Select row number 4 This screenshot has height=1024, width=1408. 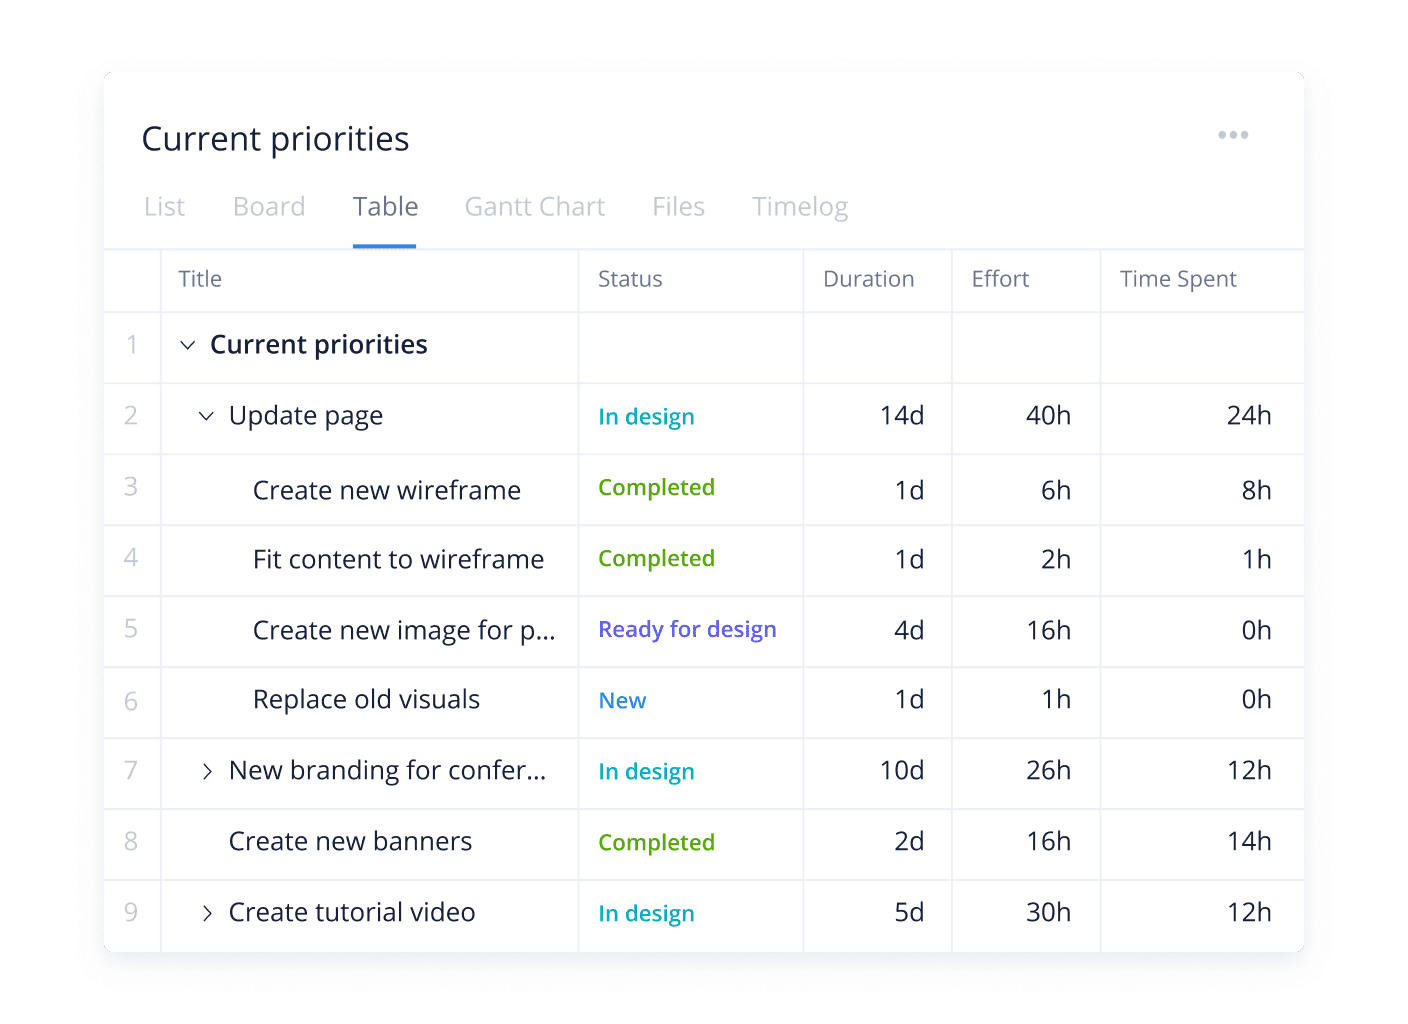[131, 558]
